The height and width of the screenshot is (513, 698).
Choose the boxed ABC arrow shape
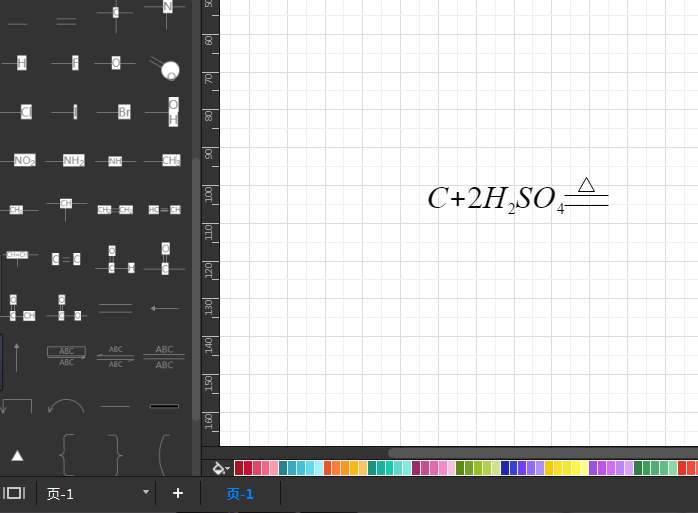[x=66, y=356]
